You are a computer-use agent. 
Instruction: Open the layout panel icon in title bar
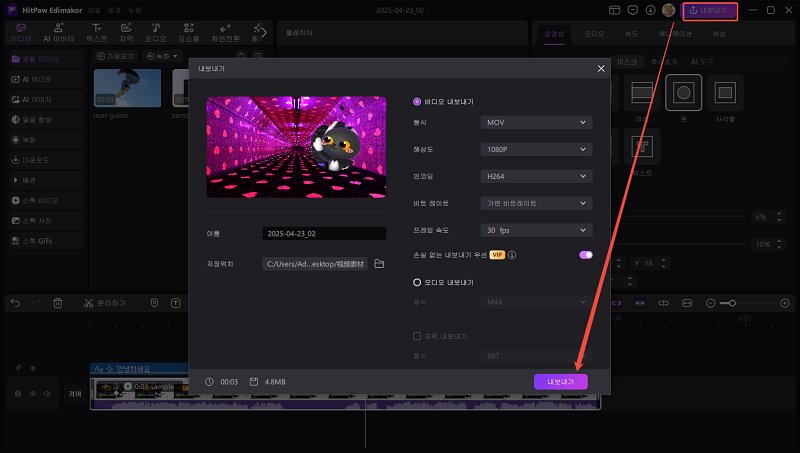(614, 10)
